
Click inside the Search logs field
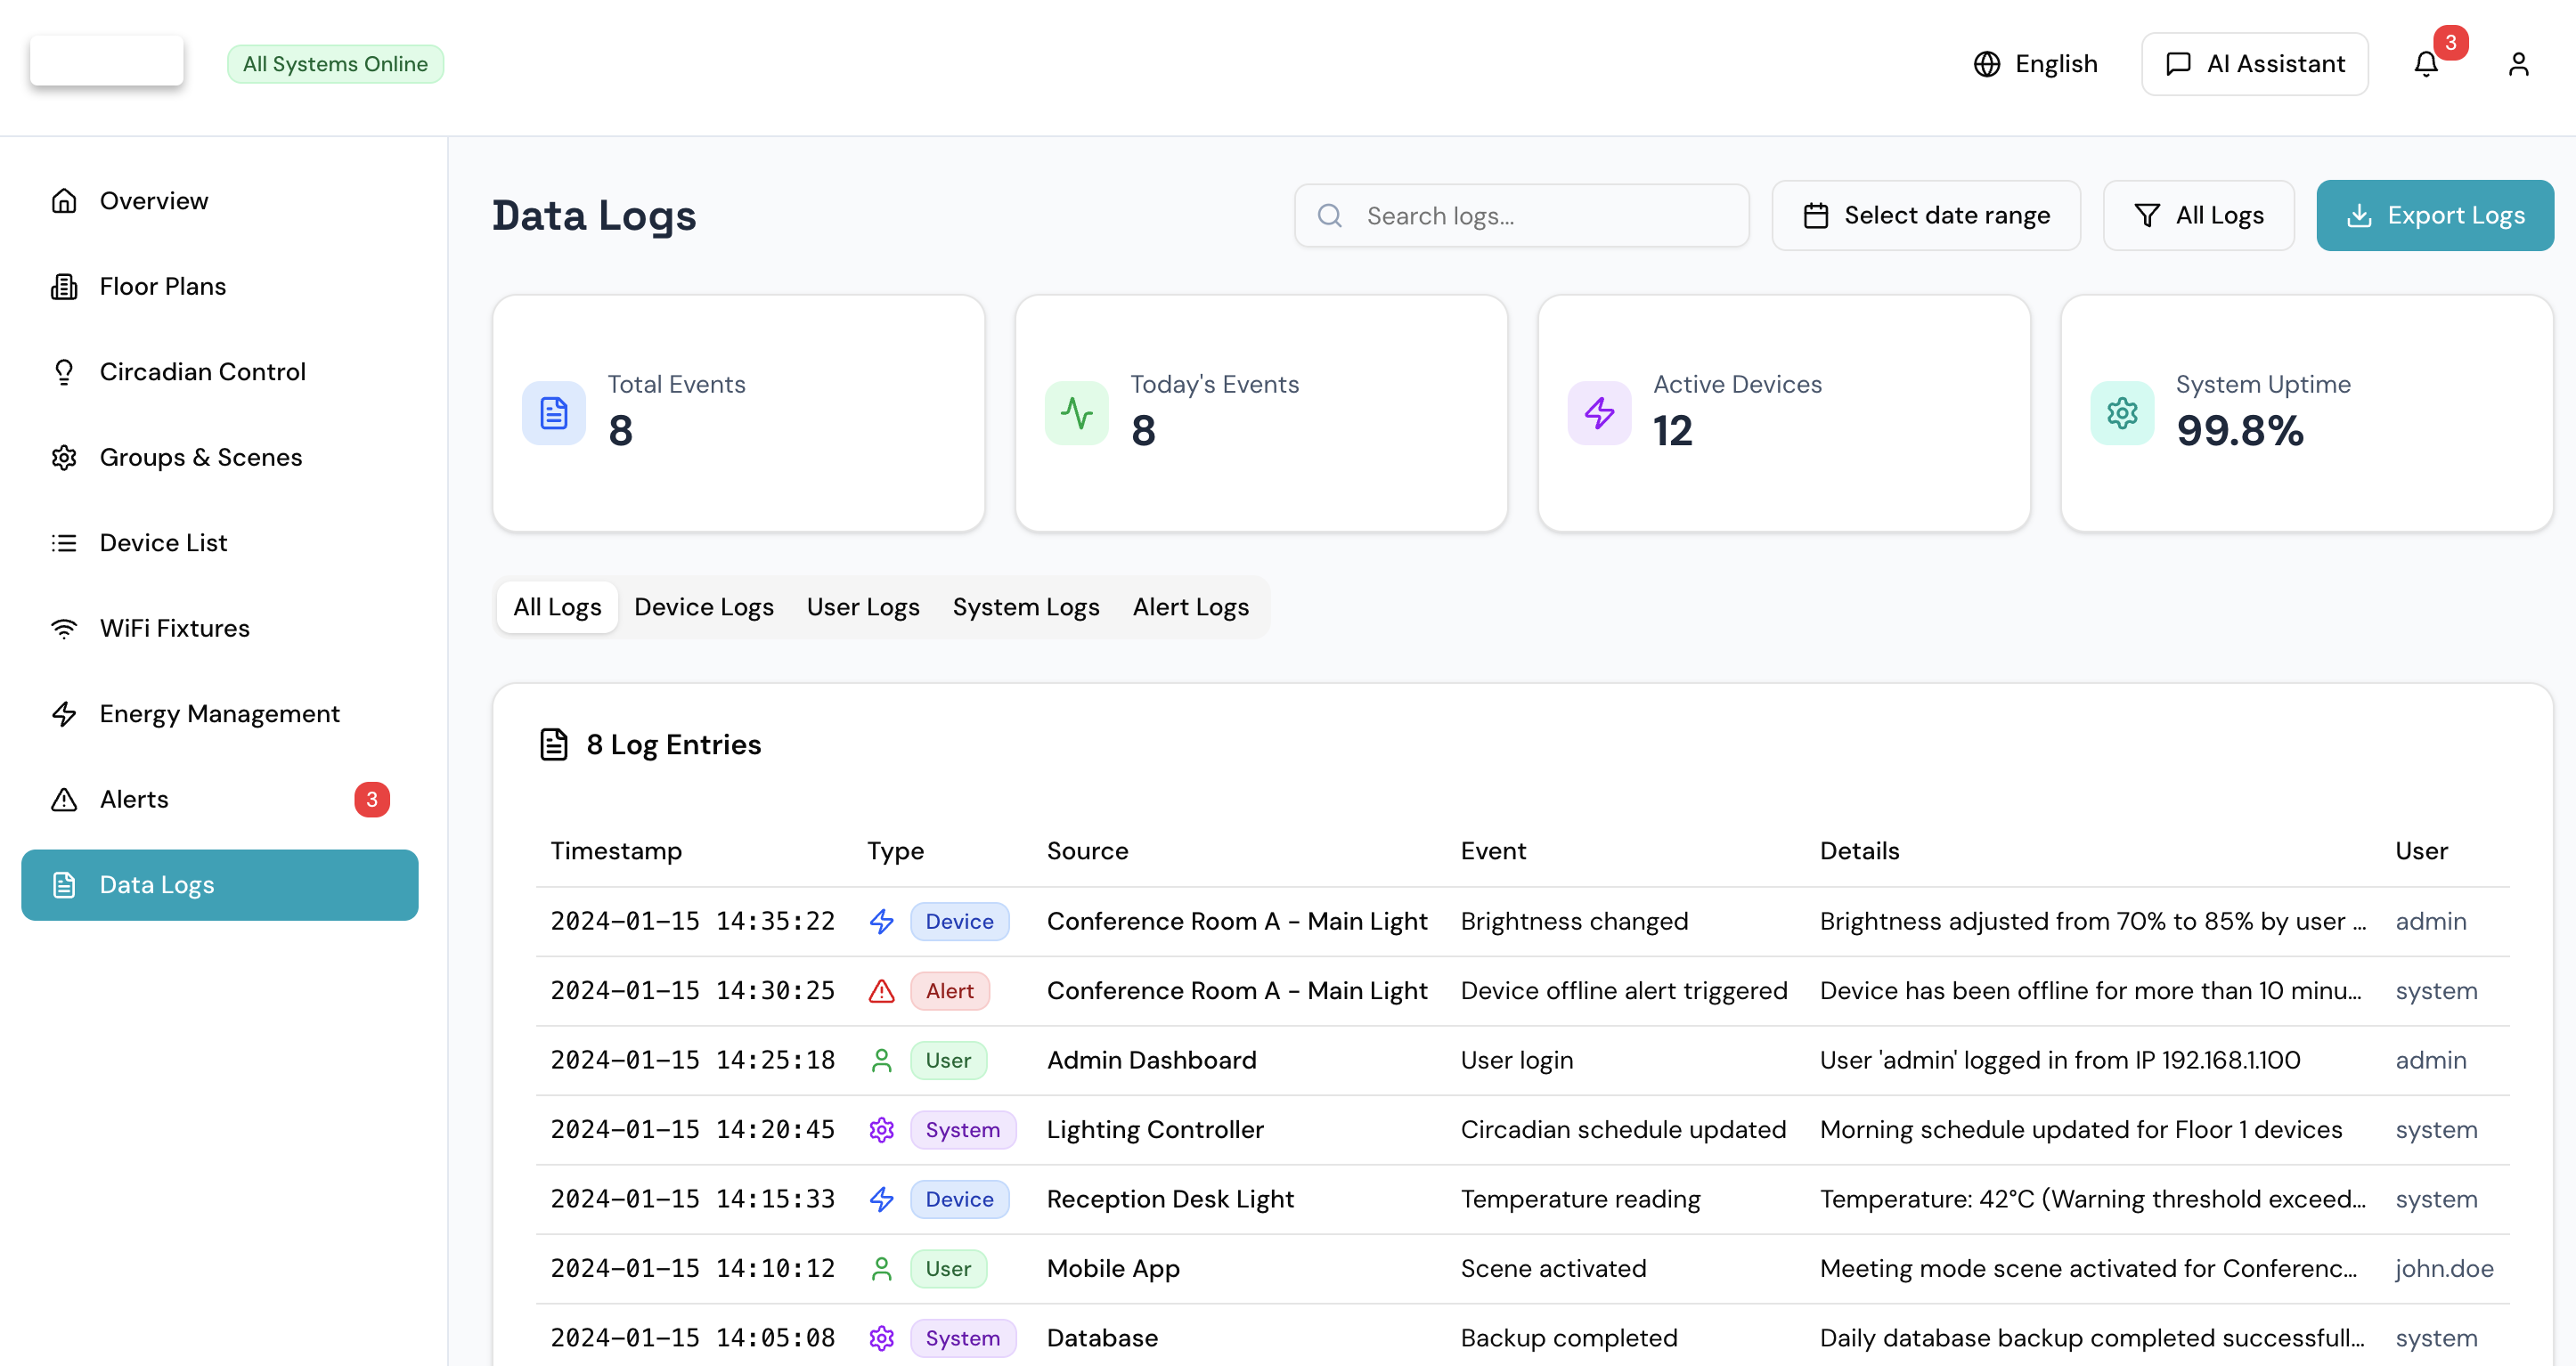pos(1520,215)
